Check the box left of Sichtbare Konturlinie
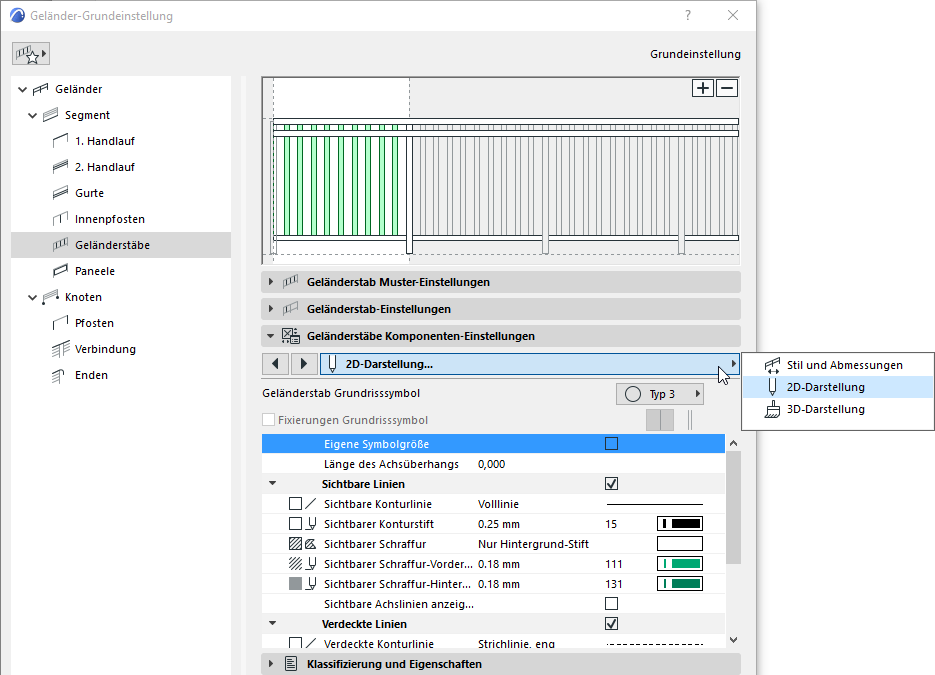Viewport: 935px width, 675px height. [295, 504]
